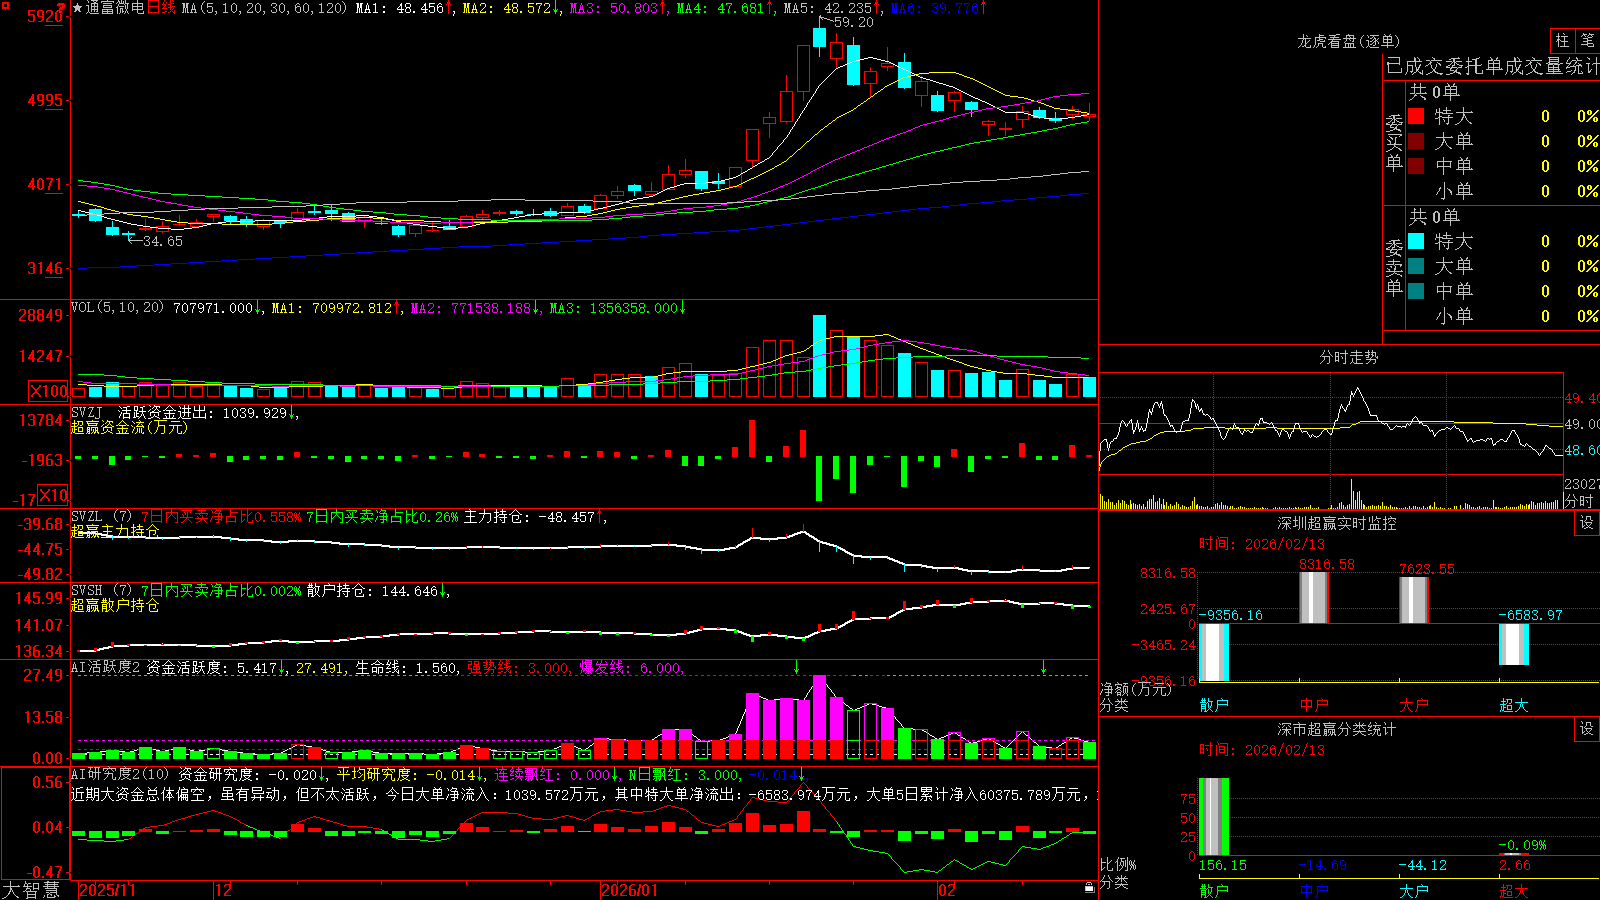
Task: Click the 超赢散户持仓 yellow label
Action: point(115,605)
